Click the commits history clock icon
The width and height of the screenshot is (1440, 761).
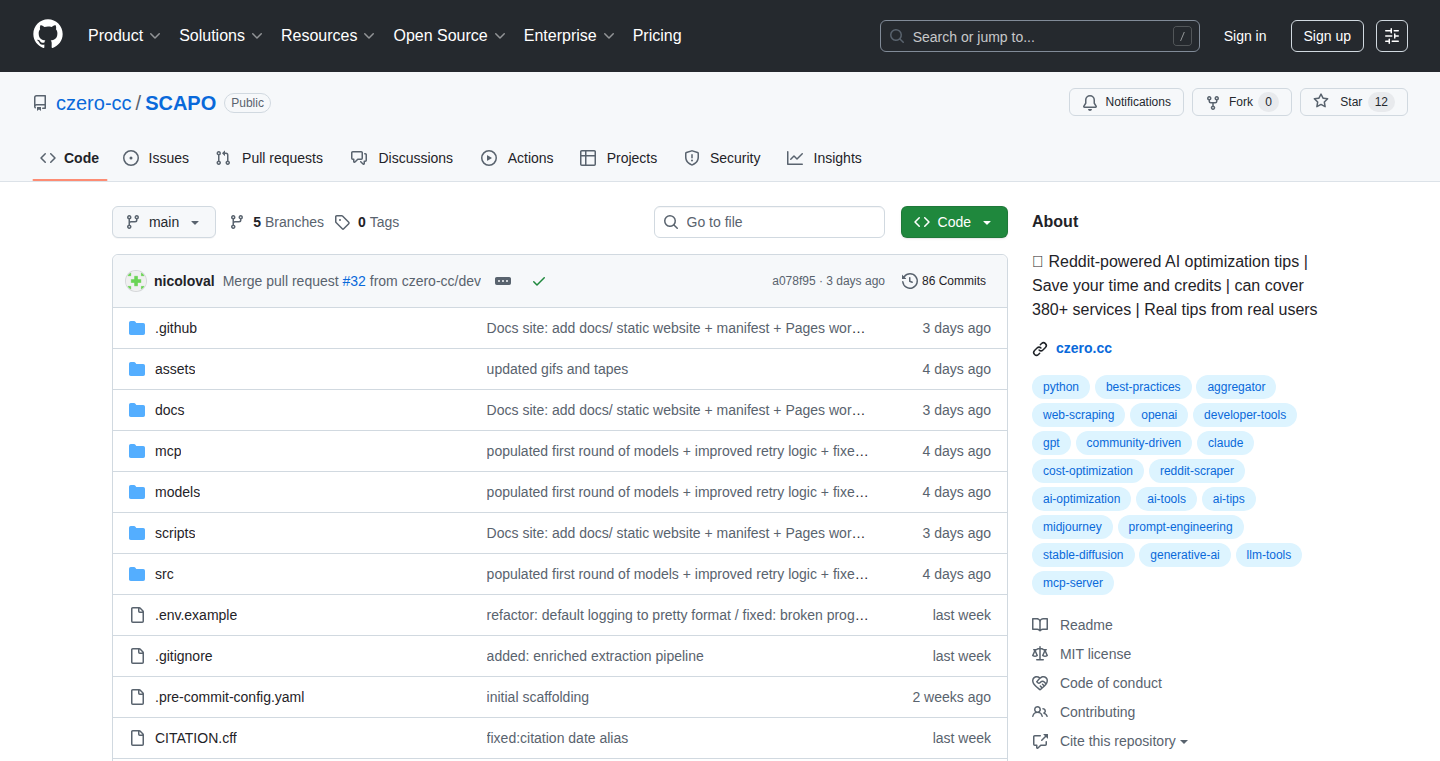[x=909, y=281]
